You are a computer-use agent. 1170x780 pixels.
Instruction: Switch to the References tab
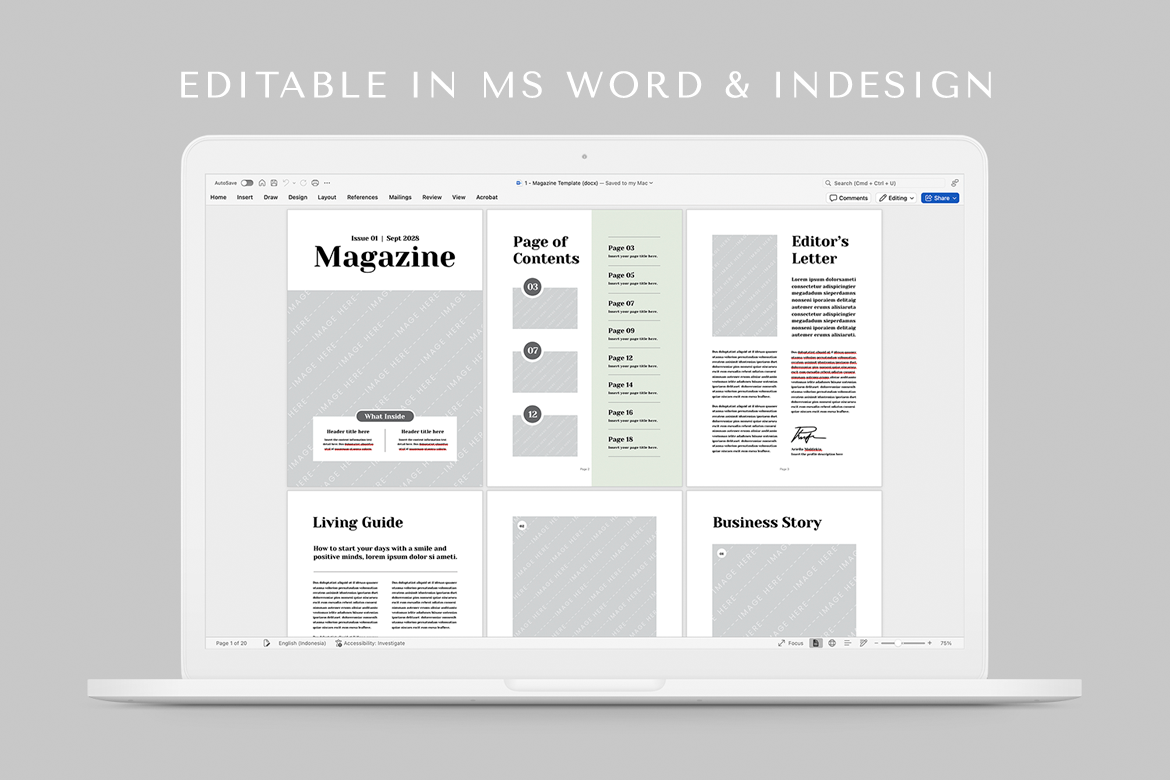click(362, 198)
